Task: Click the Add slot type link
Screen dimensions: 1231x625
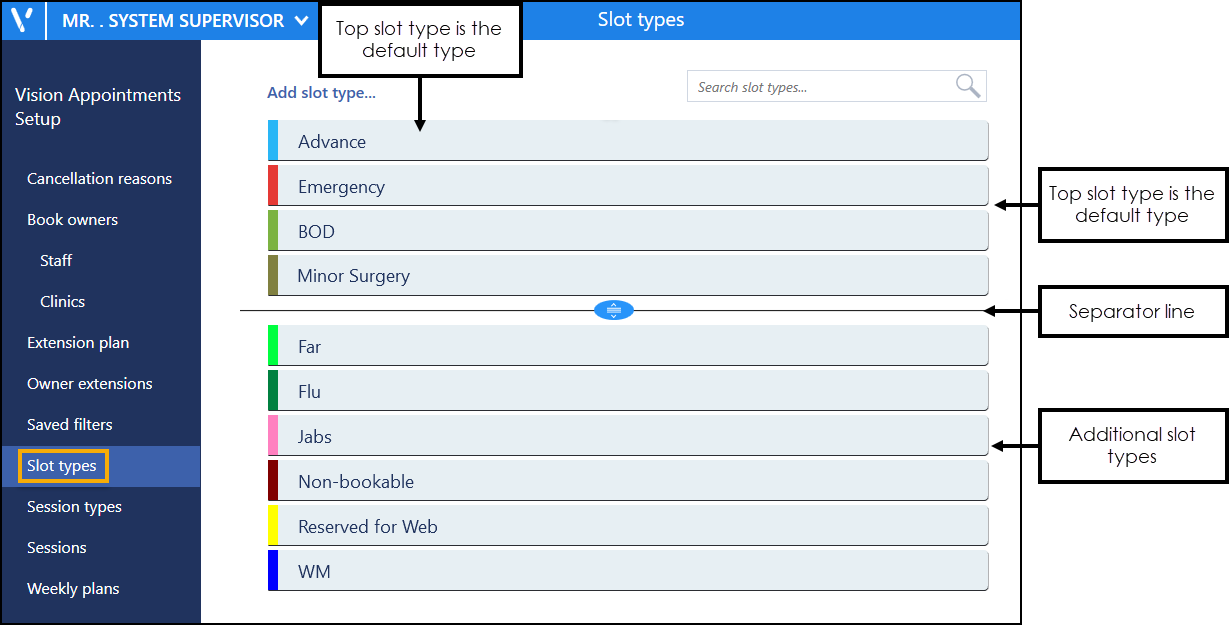Action: (x=321, y=93)
